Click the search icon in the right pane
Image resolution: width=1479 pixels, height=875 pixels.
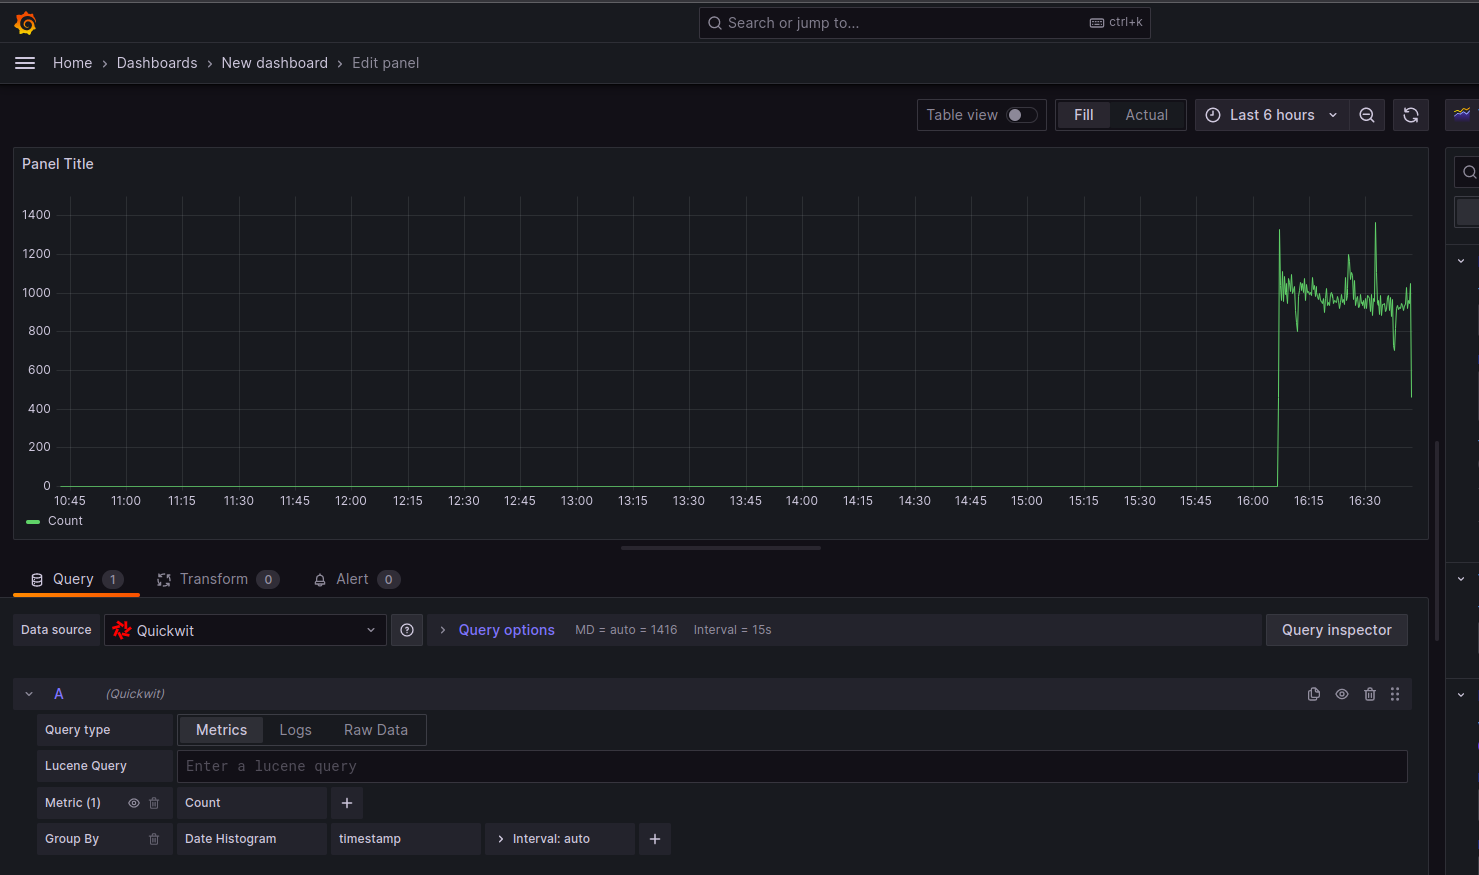click(1469, 172)
